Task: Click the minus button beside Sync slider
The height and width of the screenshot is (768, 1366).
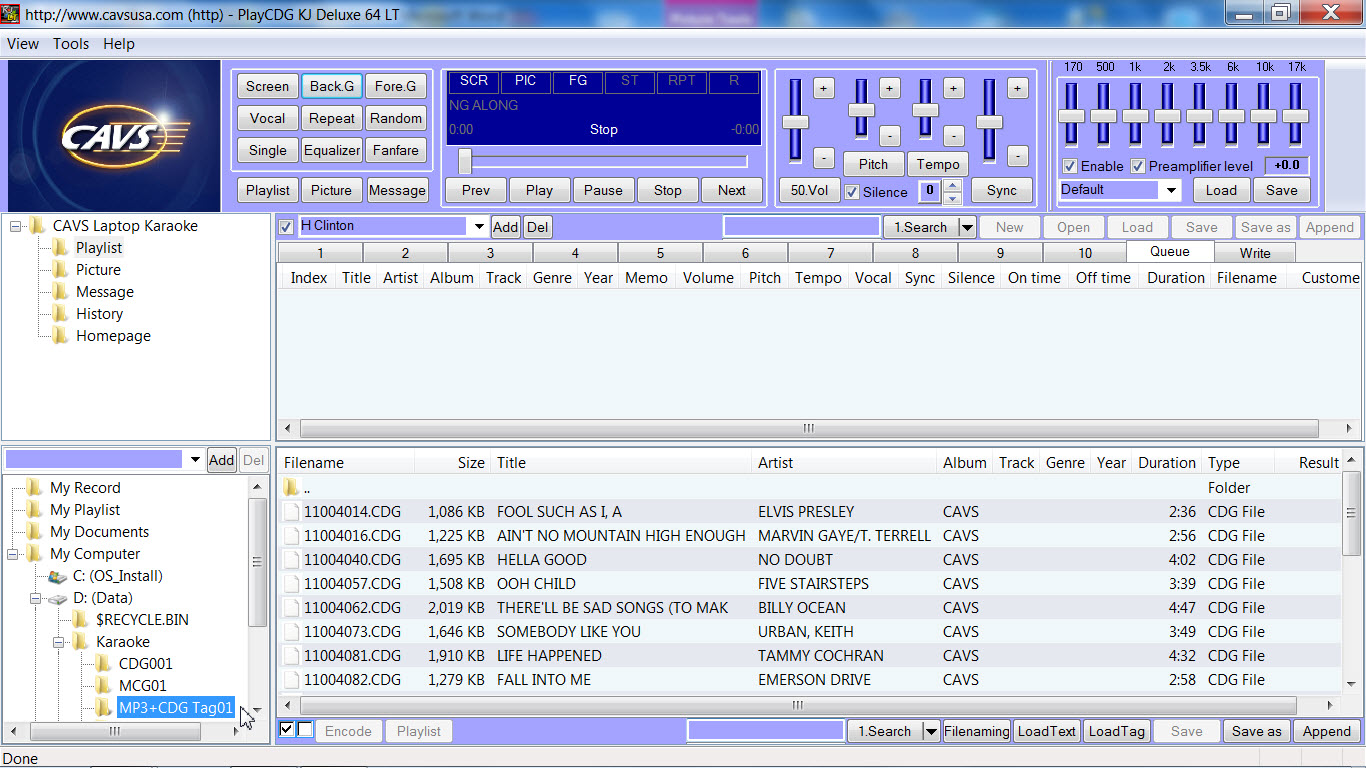Action: point(1017,156)
